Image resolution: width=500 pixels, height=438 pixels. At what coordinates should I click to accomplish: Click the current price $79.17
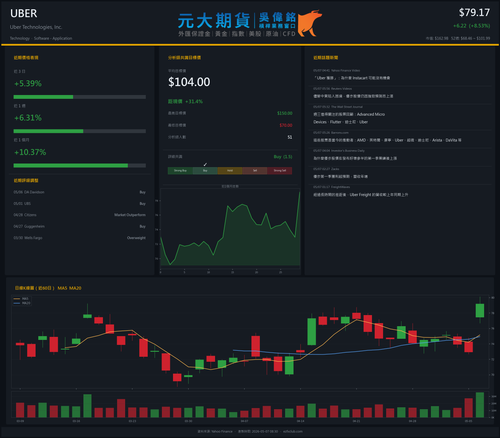click(x=474, y=13)
